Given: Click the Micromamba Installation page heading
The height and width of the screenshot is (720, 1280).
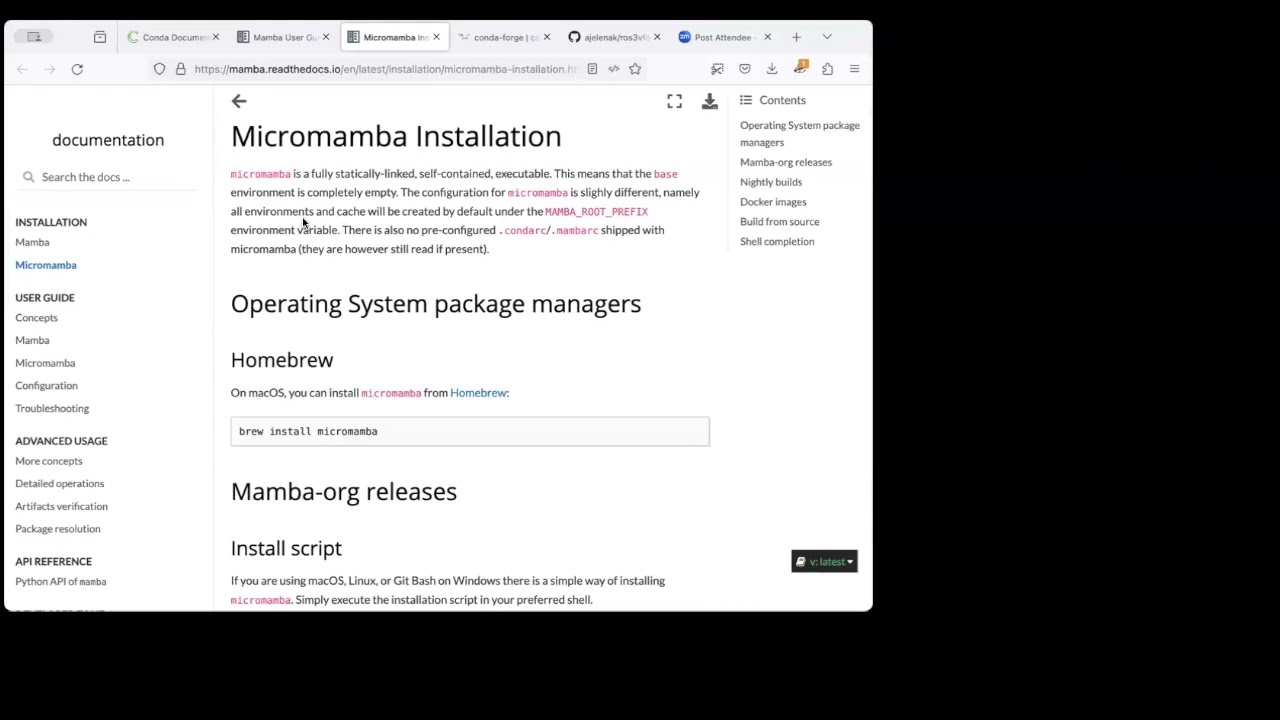Looking at the screenshot, I should pyautogui.click(x=396, y=136).
